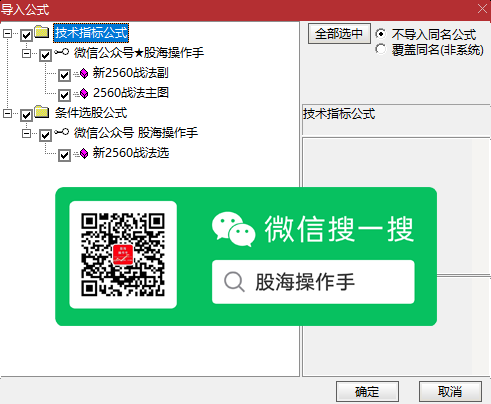Cancel the dialog with 取消
Image resolution: width=491 pixels, height=404 pixels.
pos(450,392)
